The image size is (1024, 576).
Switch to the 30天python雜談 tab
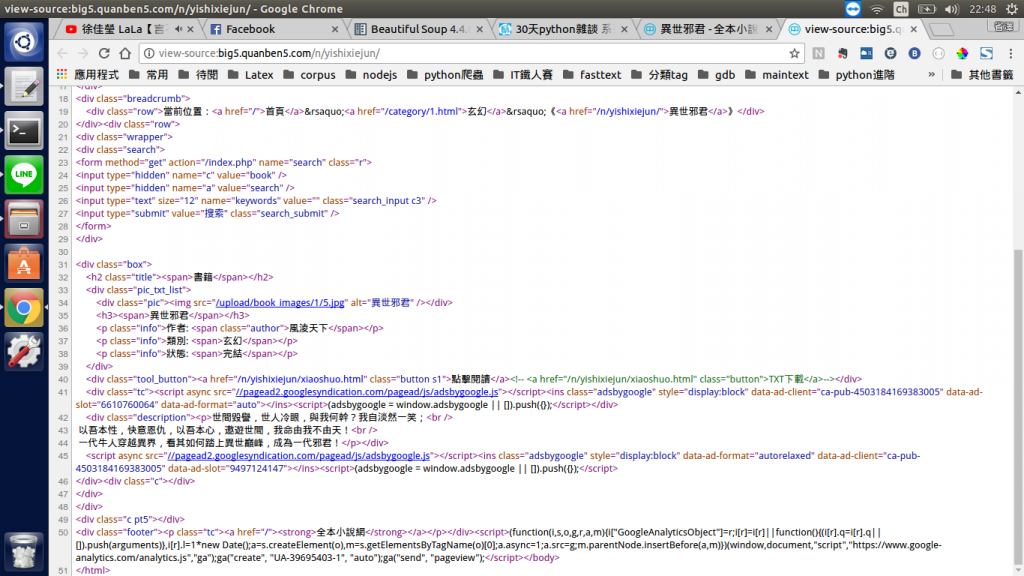tap(563, 29)
